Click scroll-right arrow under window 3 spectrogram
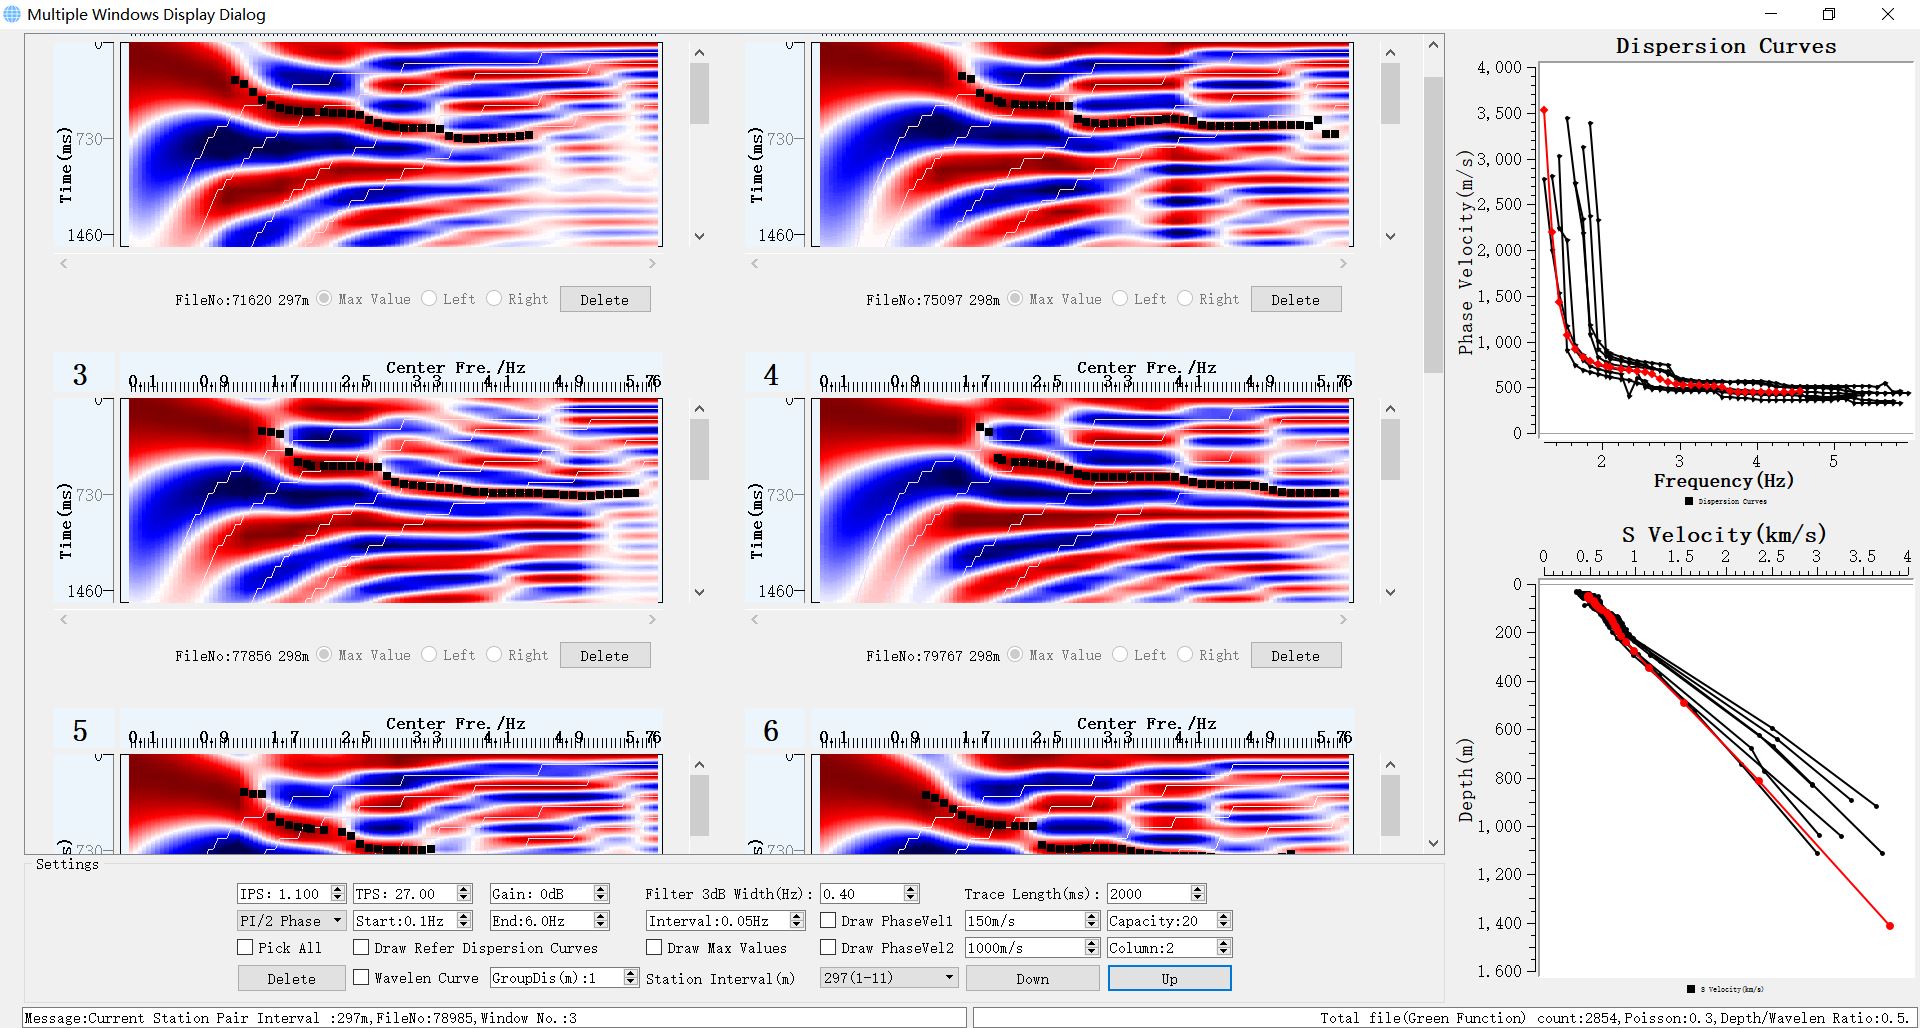Image resolution: width=1920 pixels, height=1028 pixels. click(652, 619)
